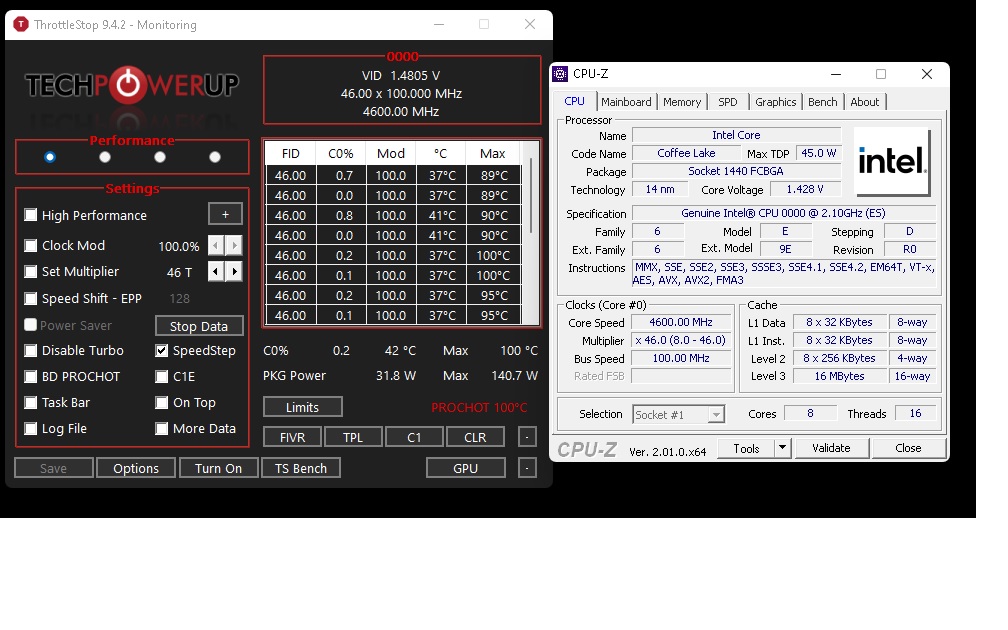Select the fourth Performance profile radio button
Screen dimensions: 1008x630
(x=215, y=157)
